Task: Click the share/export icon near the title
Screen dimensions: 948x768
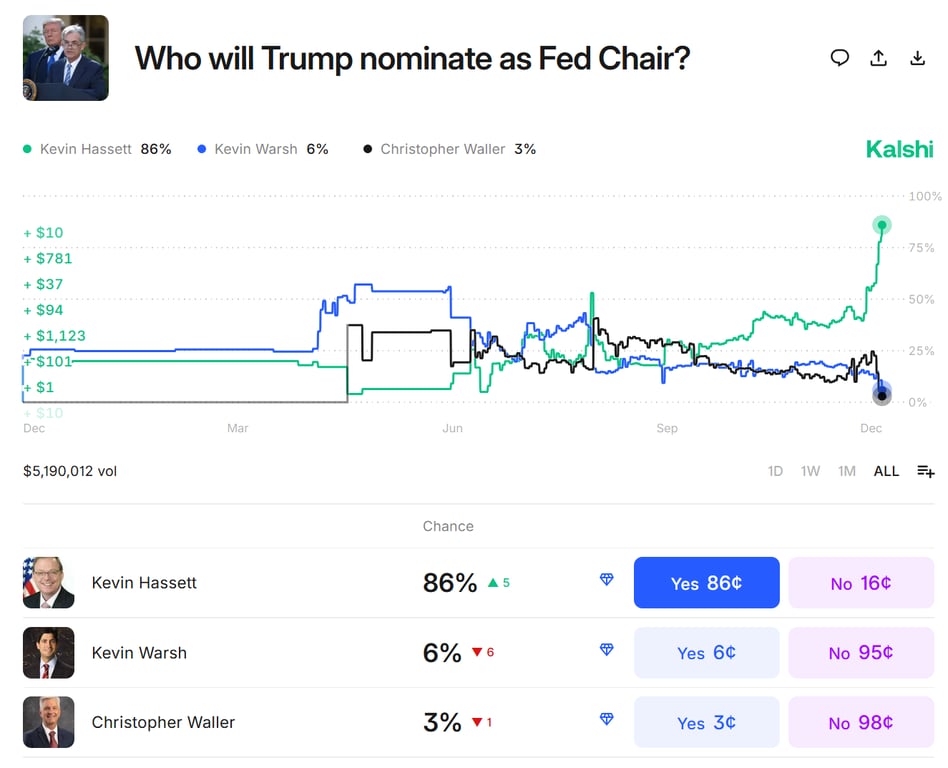Action: (x=879, y=58)
